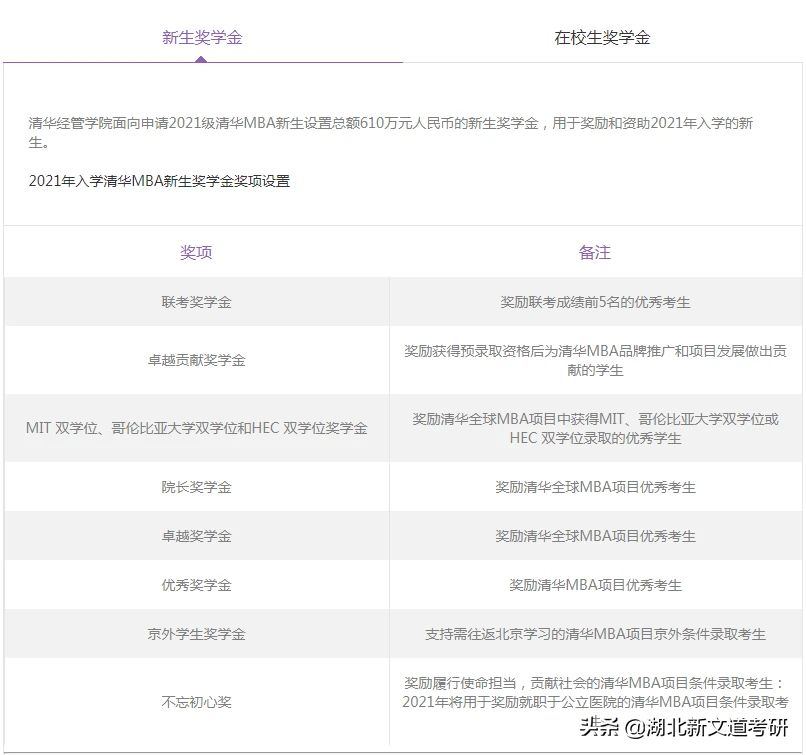Click the 京外学生奖学金 cell
The height and width of the screenshot is (755, 806).
(x=197, y=634)
